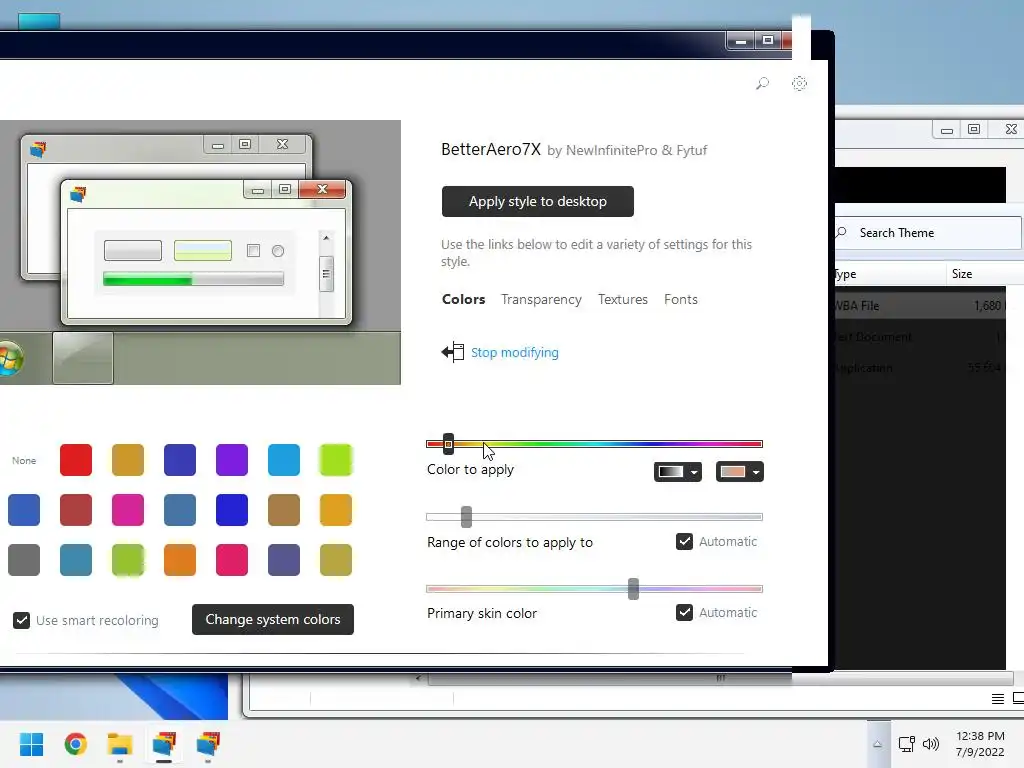This screenshot has width=1024, height=768.
Task: Click Change system colors button
Action: 273,619
